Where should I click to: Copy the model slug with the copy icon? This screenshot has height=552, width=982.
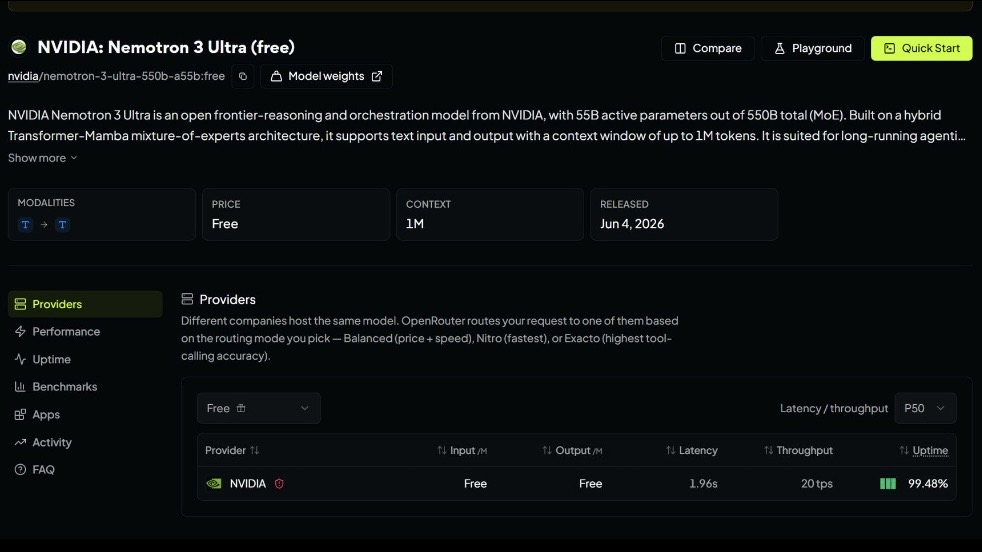click(243, 76)
